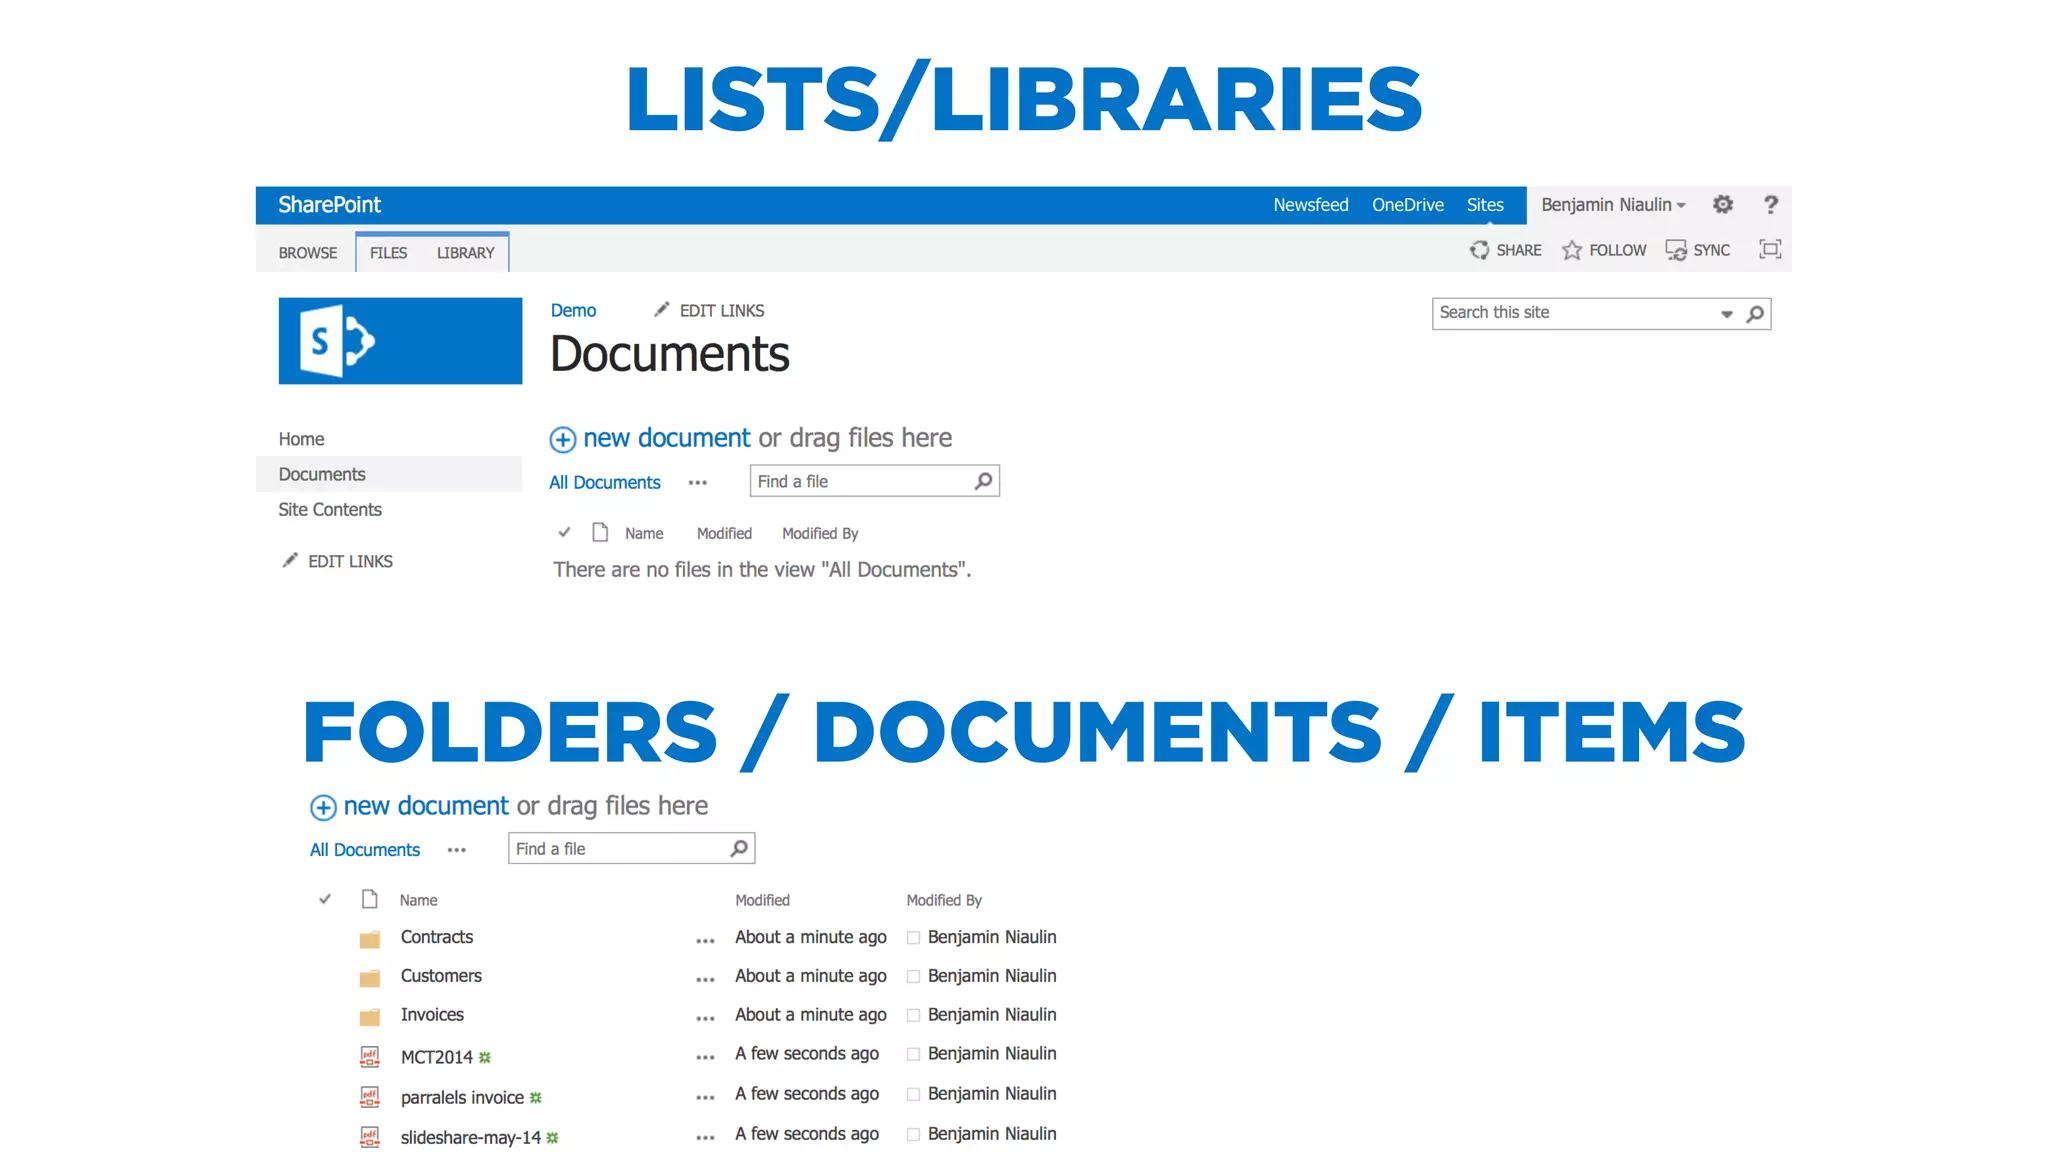Click the Invoices folder icon
The width and height of the screenshot is (2048, 1152).
pos(370,1017)
